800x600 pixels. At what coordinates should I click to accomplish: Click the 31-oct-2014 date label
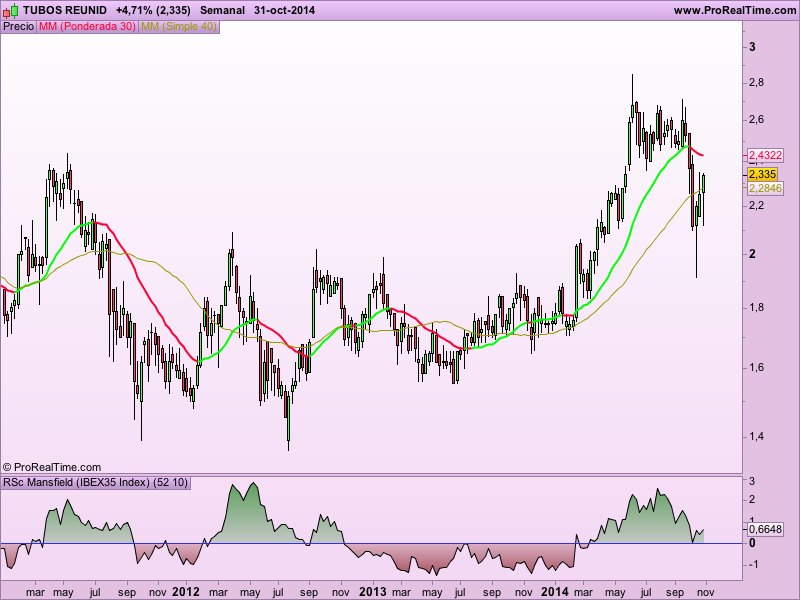284,10
